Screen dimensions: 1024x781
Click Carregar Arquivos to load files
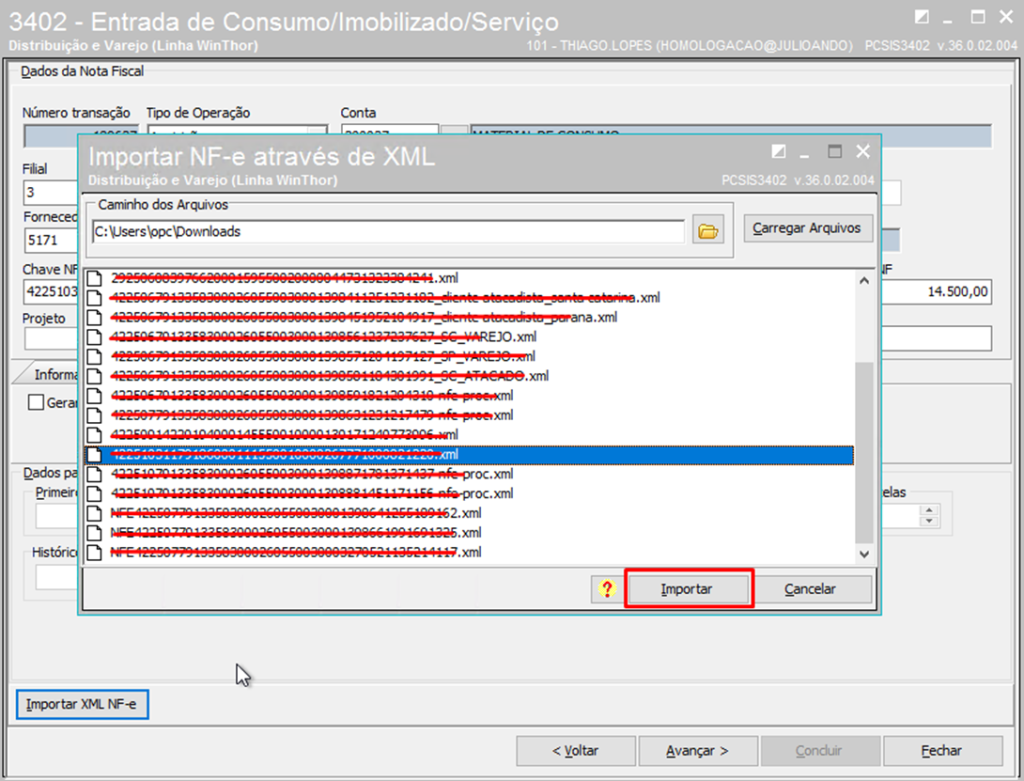(x=807, y=228)
